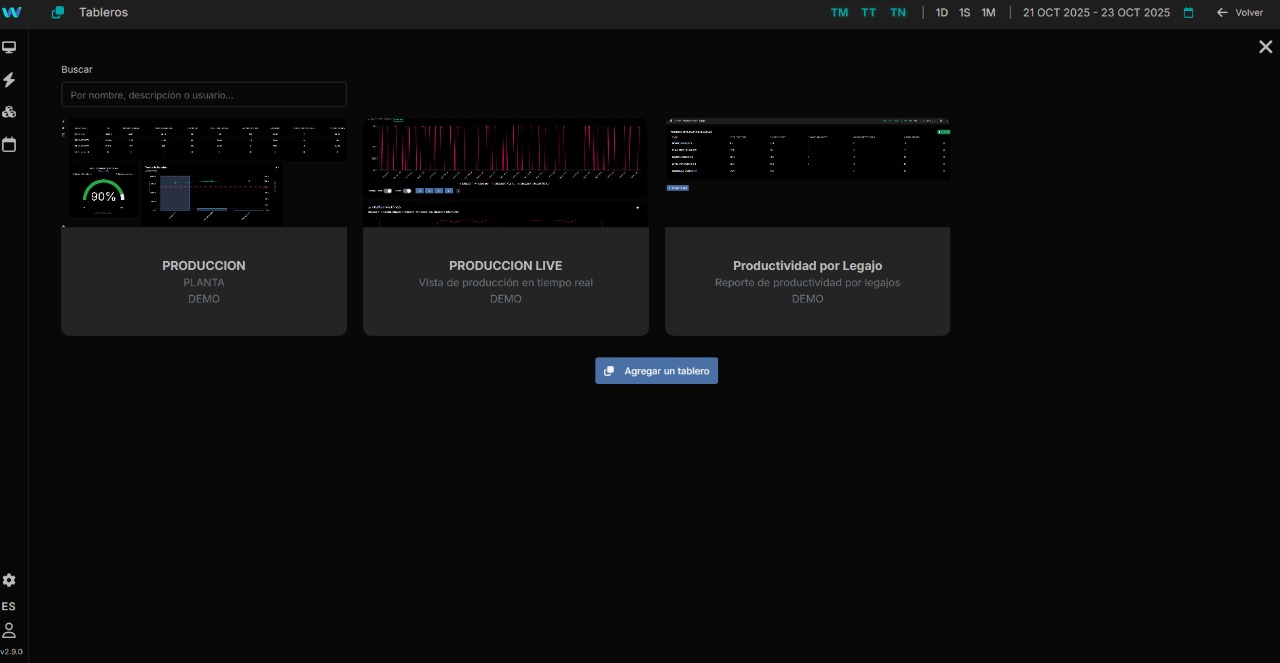Screen dimensions: 1280x663
Task: Click the Buscar search input field
Action: [x=204, y=95]
